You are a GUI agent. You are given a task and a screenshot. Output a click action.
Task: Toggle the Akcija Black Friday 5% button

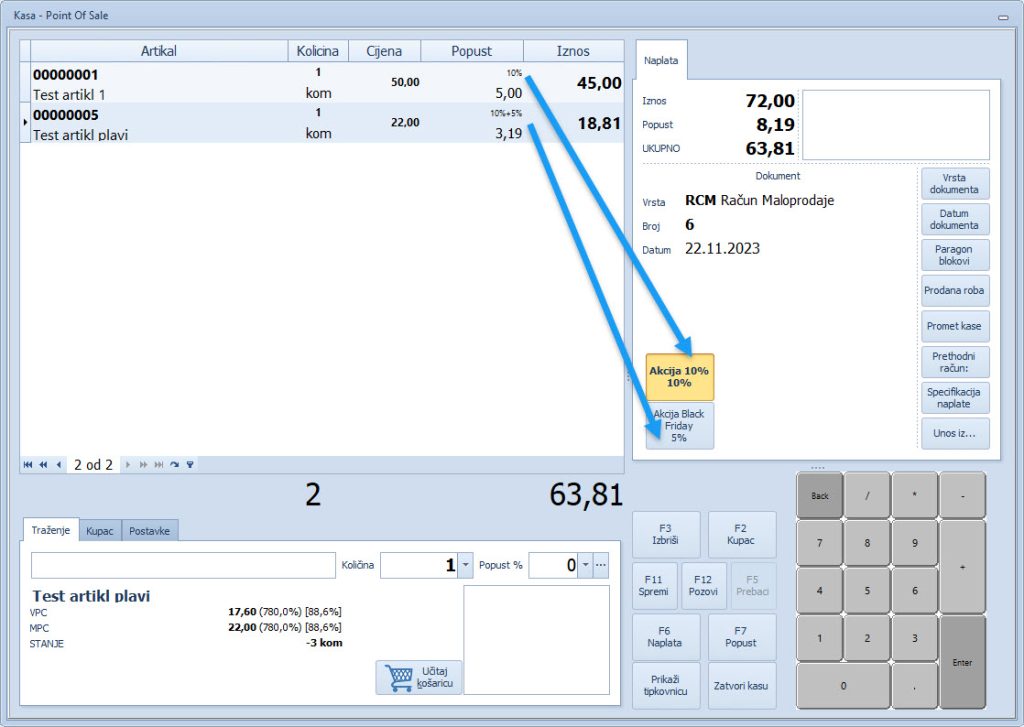click(x=680, y=426)
